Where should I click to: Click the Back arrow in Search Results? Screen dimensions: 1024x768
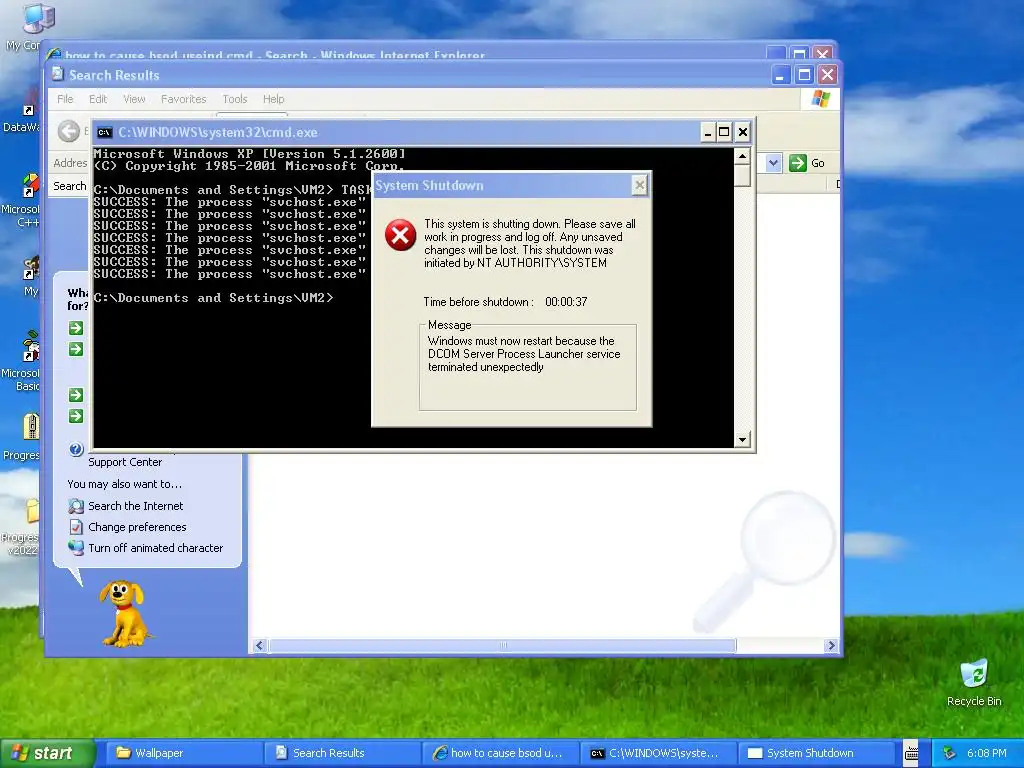tap(69, 131)
